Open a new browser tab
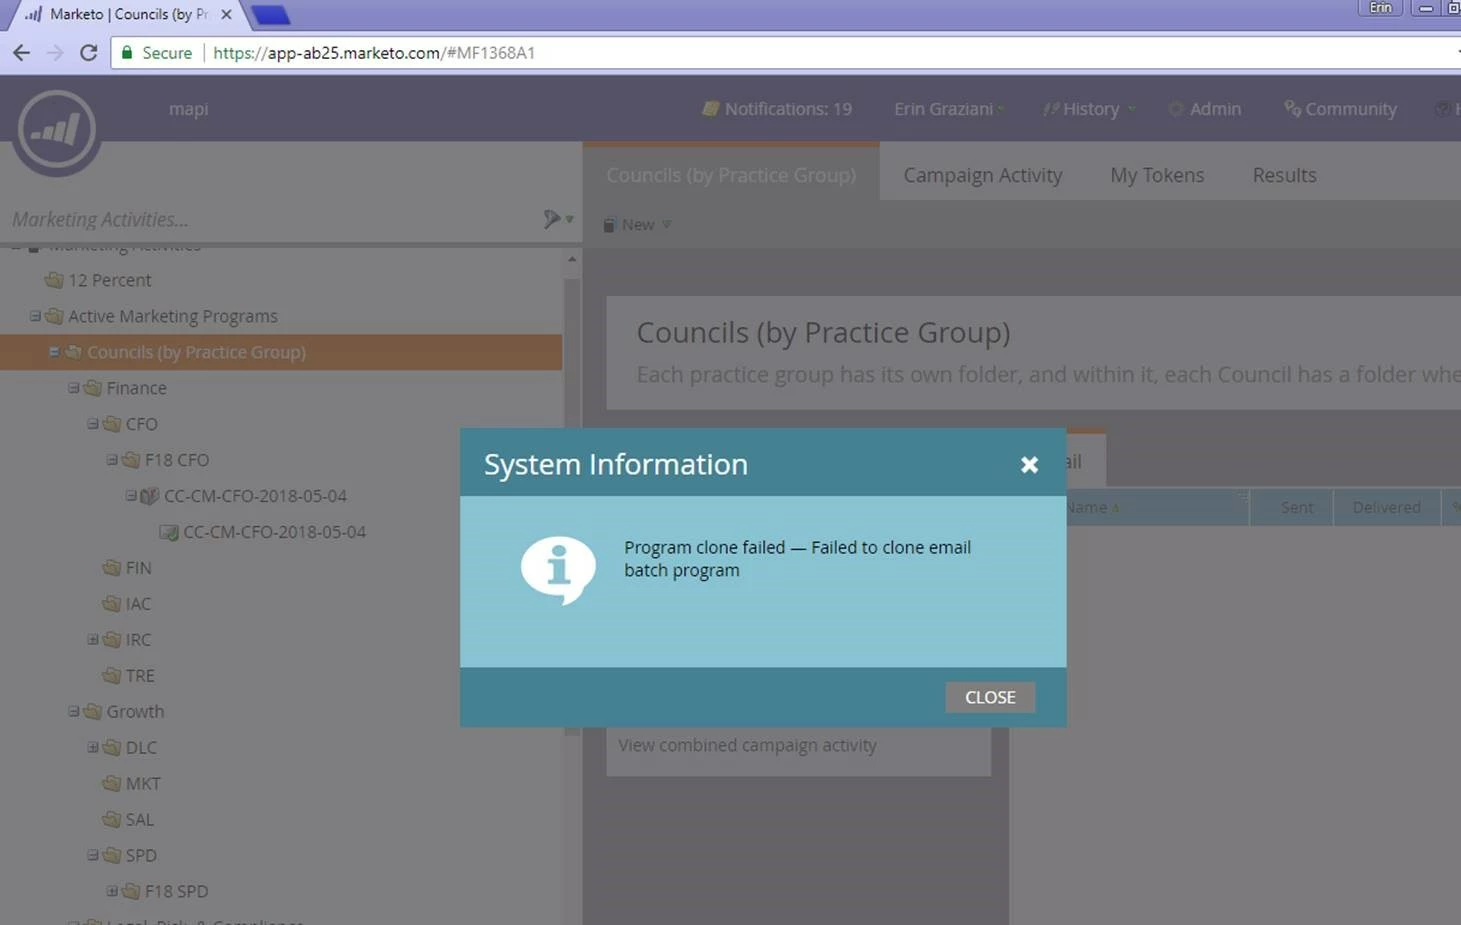1461x925 pixels. pyautogui.click(x=270, y=15)
